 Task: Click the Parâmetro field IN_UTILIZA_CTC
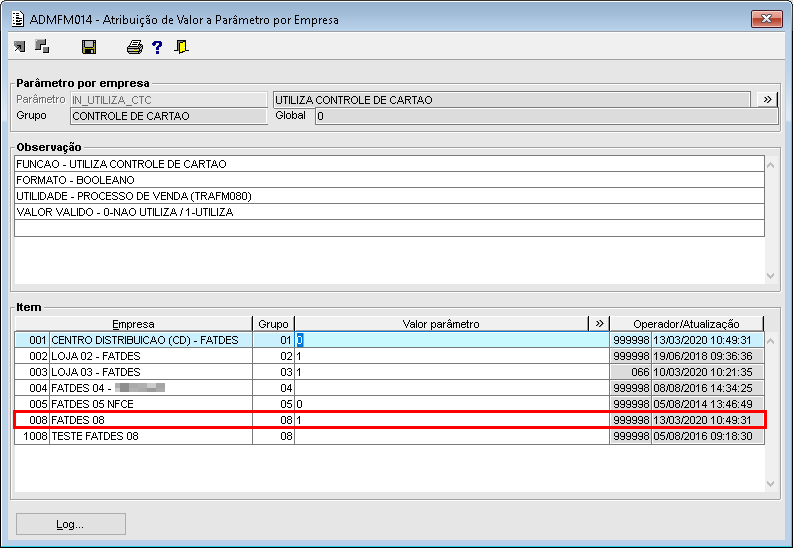point(169,100)
